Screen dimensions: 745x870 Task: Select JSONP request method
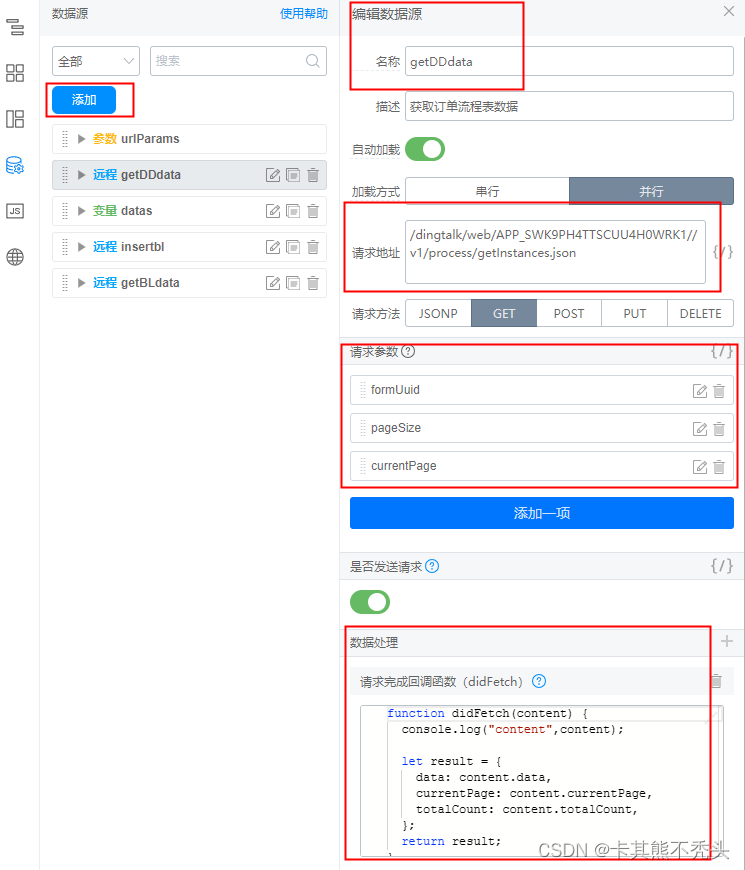click(x=438, y=313)
